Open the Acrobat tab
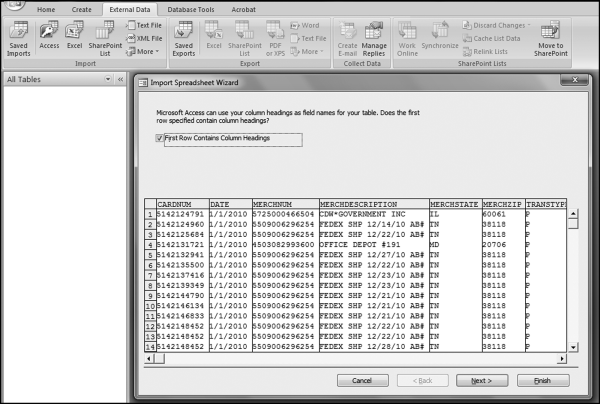This screenshot has height=404, width=600. tap(243, 10)
